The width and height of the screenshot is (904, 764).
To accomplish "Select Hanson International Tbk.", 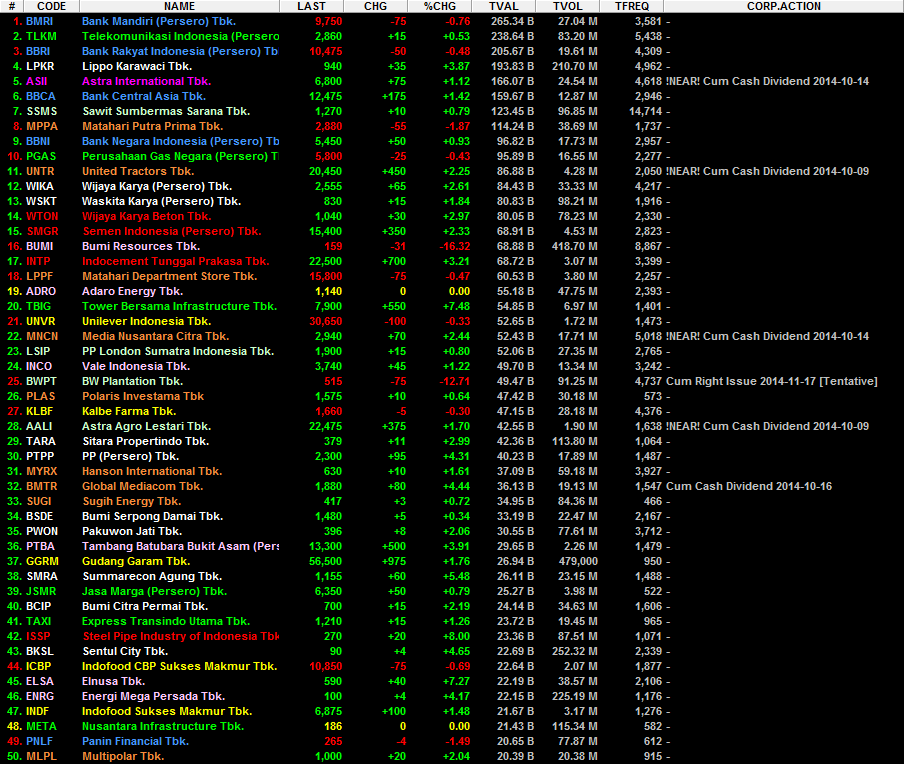I will tap(152, 471).
